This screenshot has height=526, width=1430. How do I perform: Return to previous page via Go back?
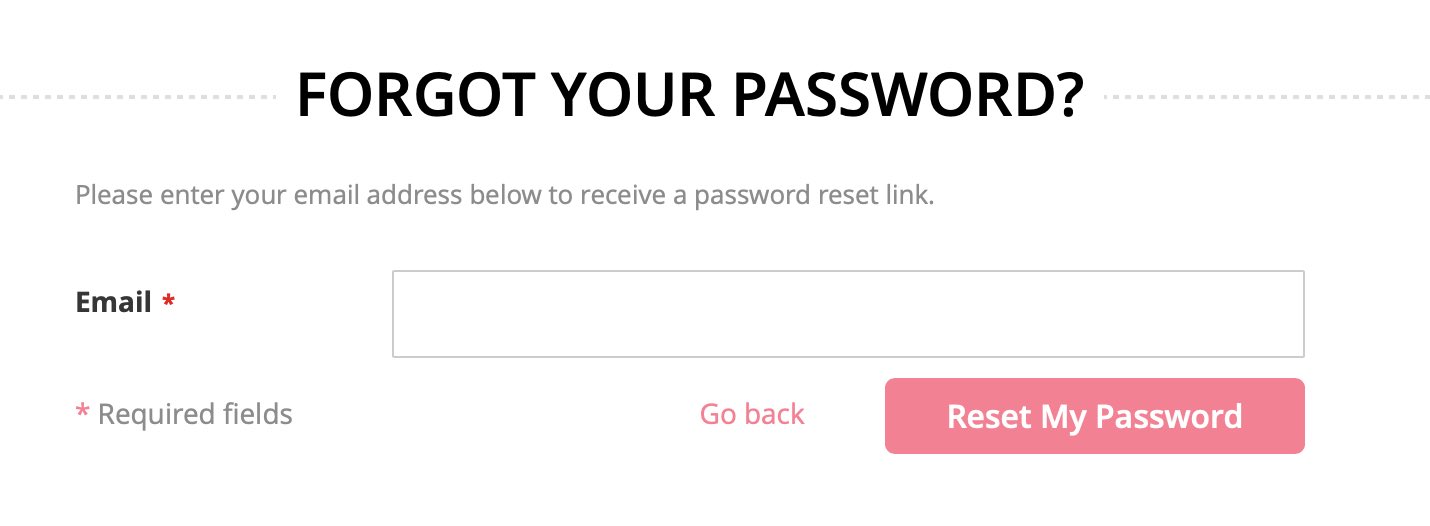click(752, 414)
